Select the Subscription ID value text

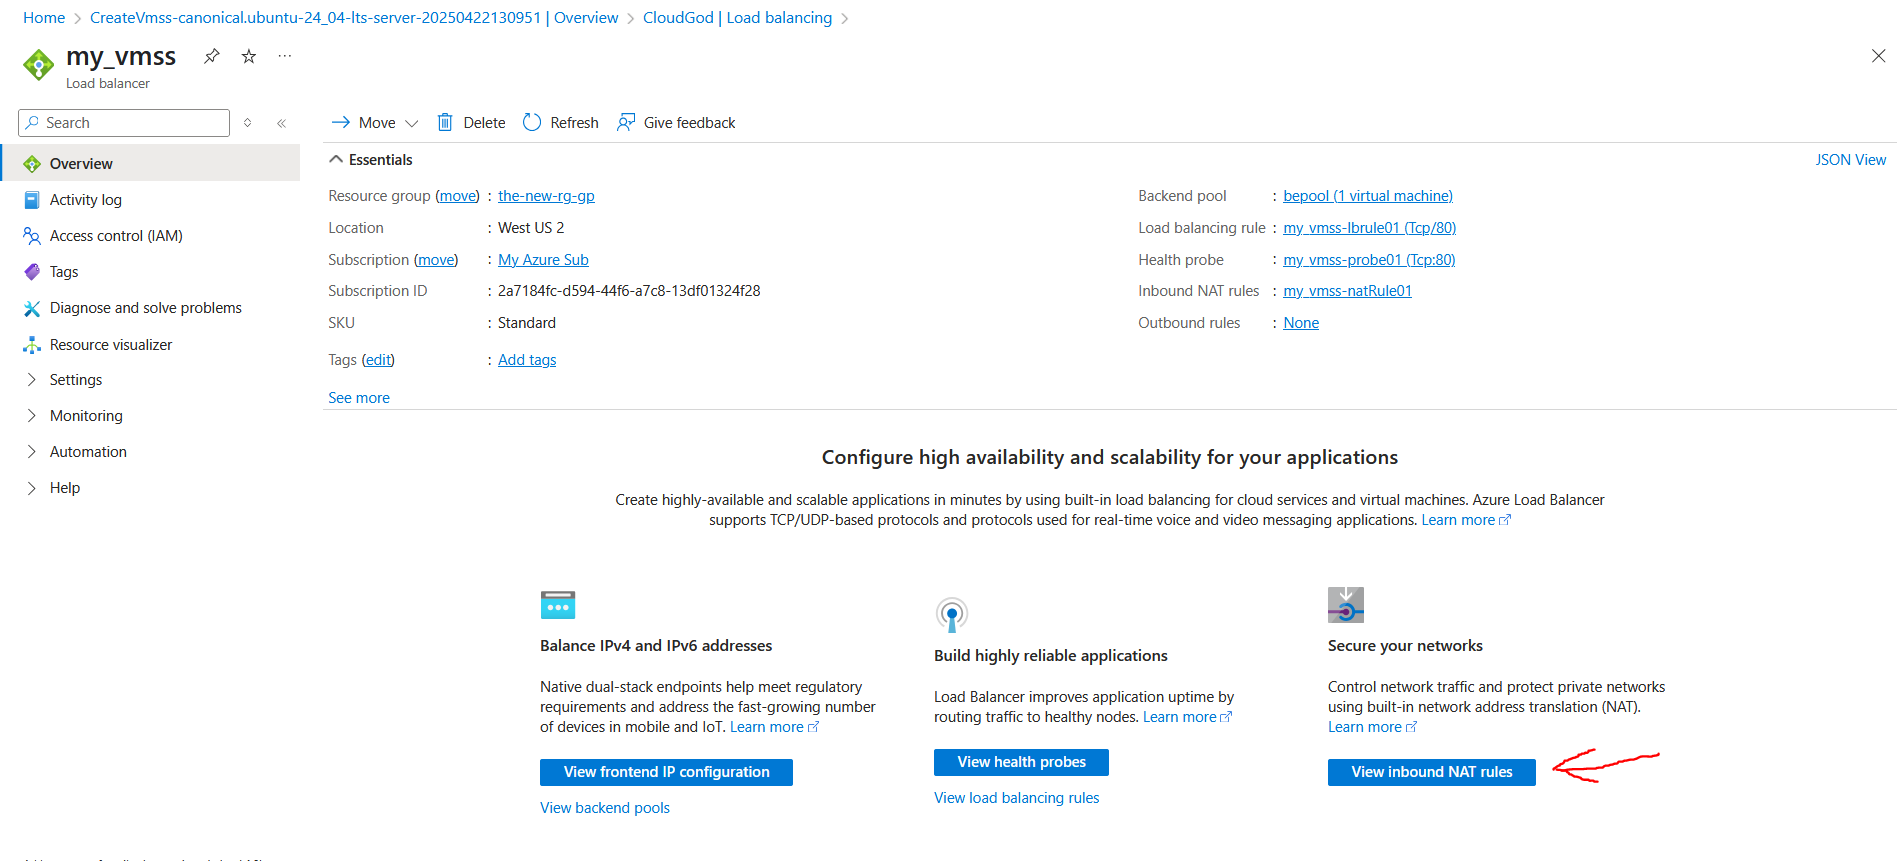pyautogui.click(x=629, y=291)
